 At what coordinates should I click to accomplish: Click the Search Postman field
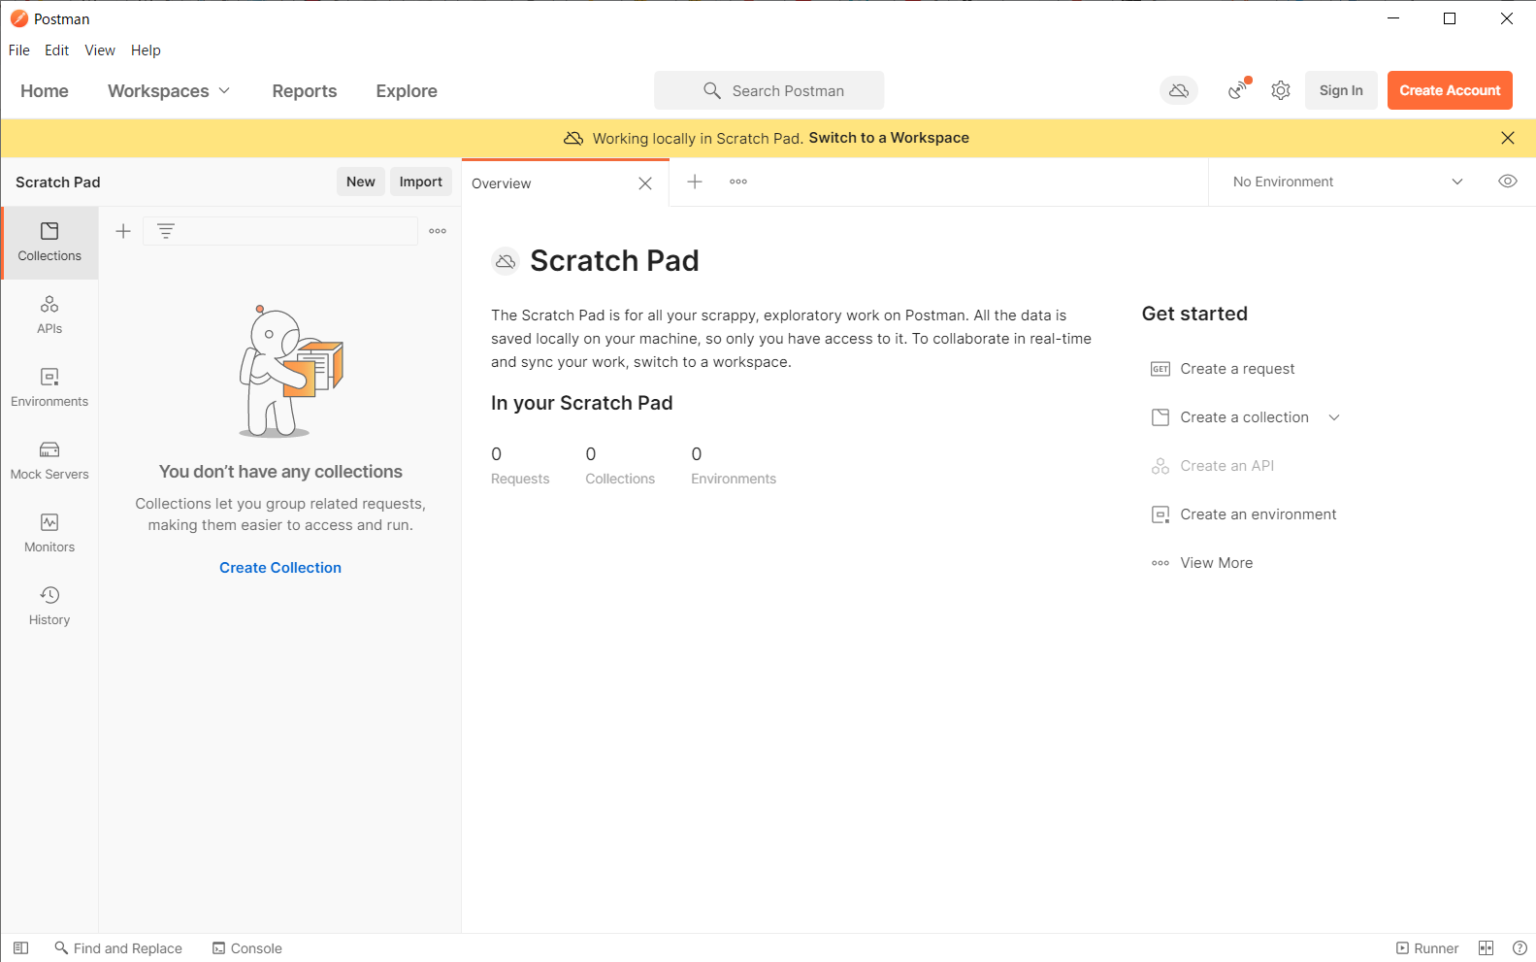tap(769, 90)
